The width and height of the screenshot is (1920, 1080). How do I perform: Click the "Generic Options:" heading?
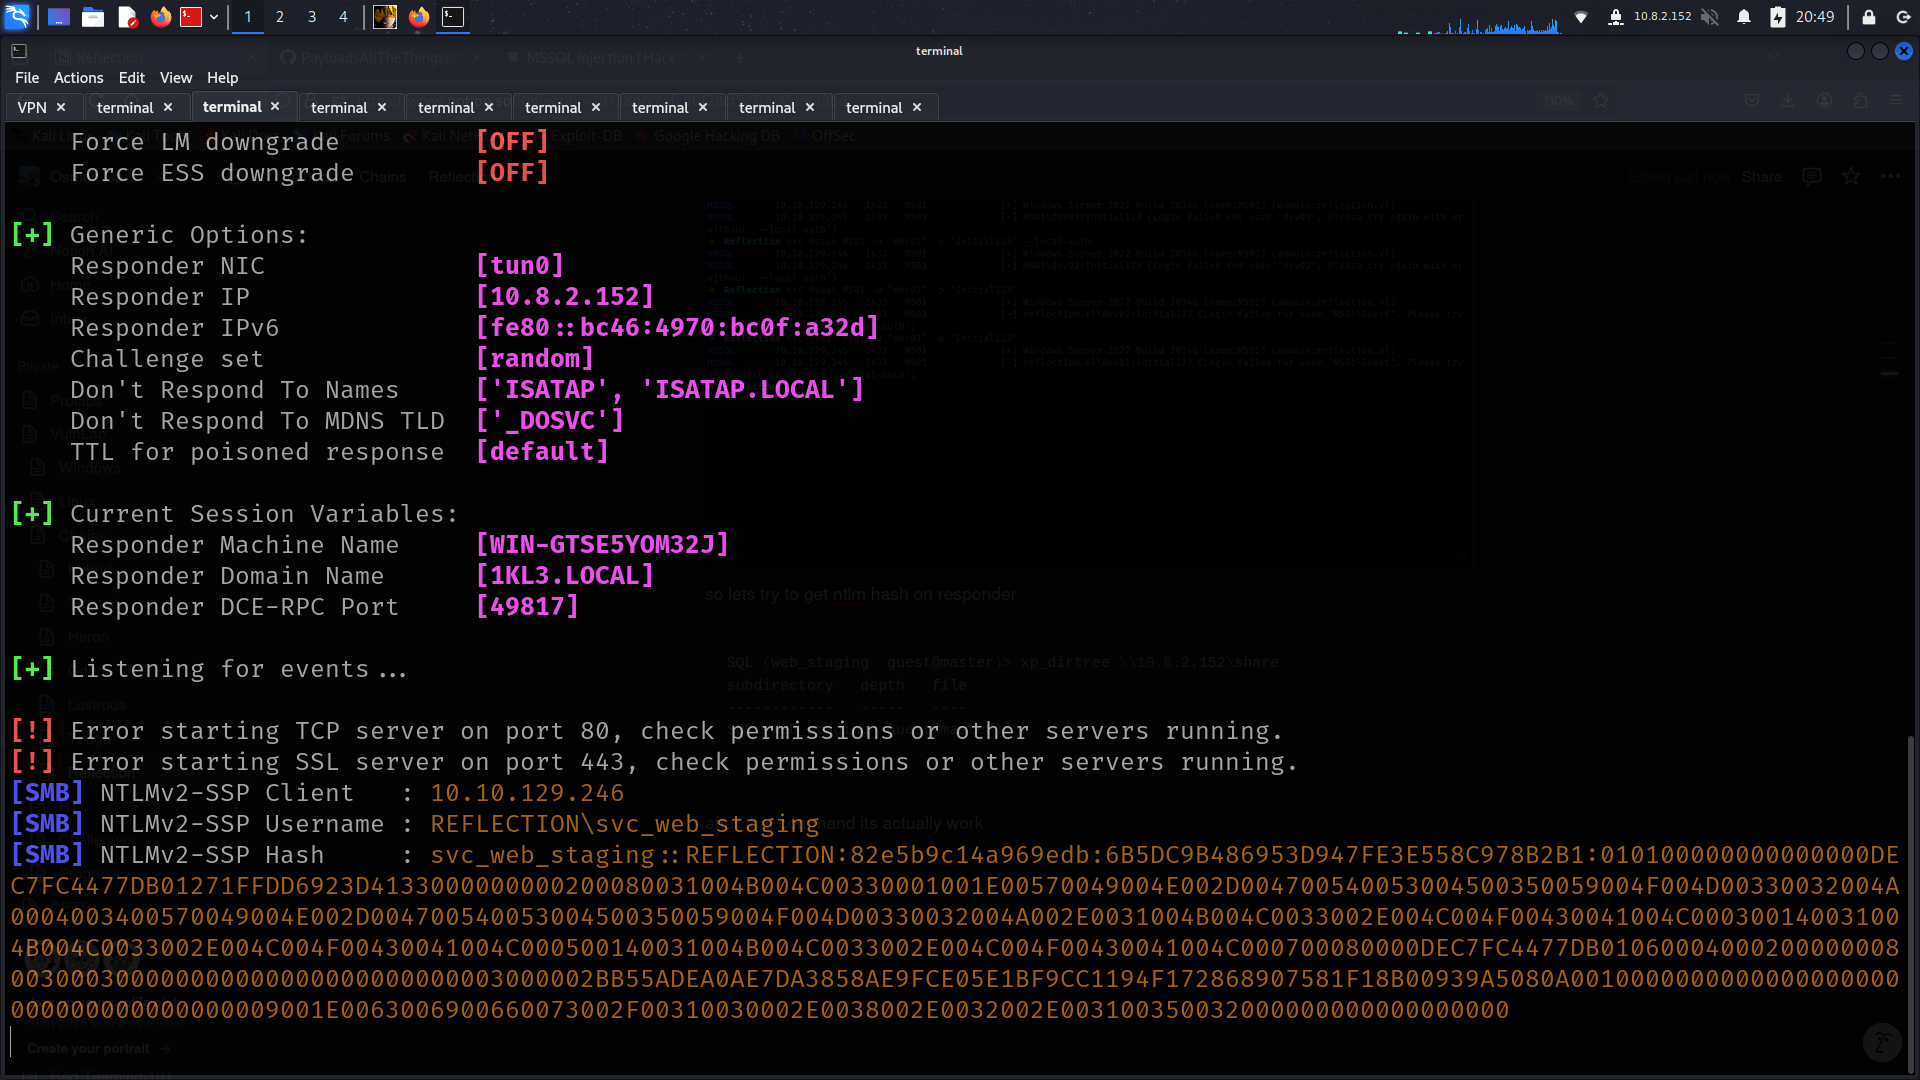189,234
